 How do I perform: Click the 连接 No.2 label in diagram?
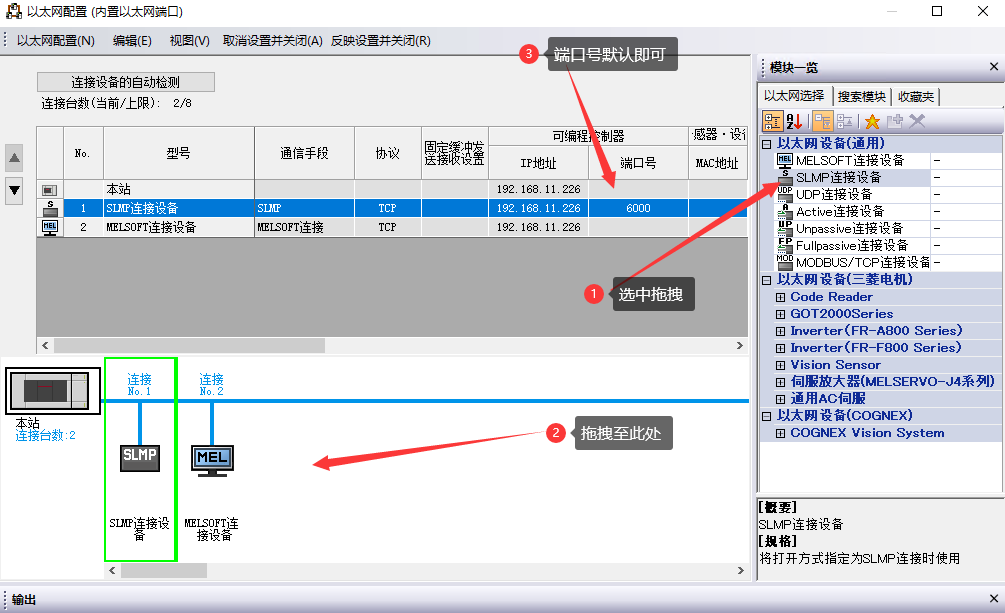[x=212, y=385]
